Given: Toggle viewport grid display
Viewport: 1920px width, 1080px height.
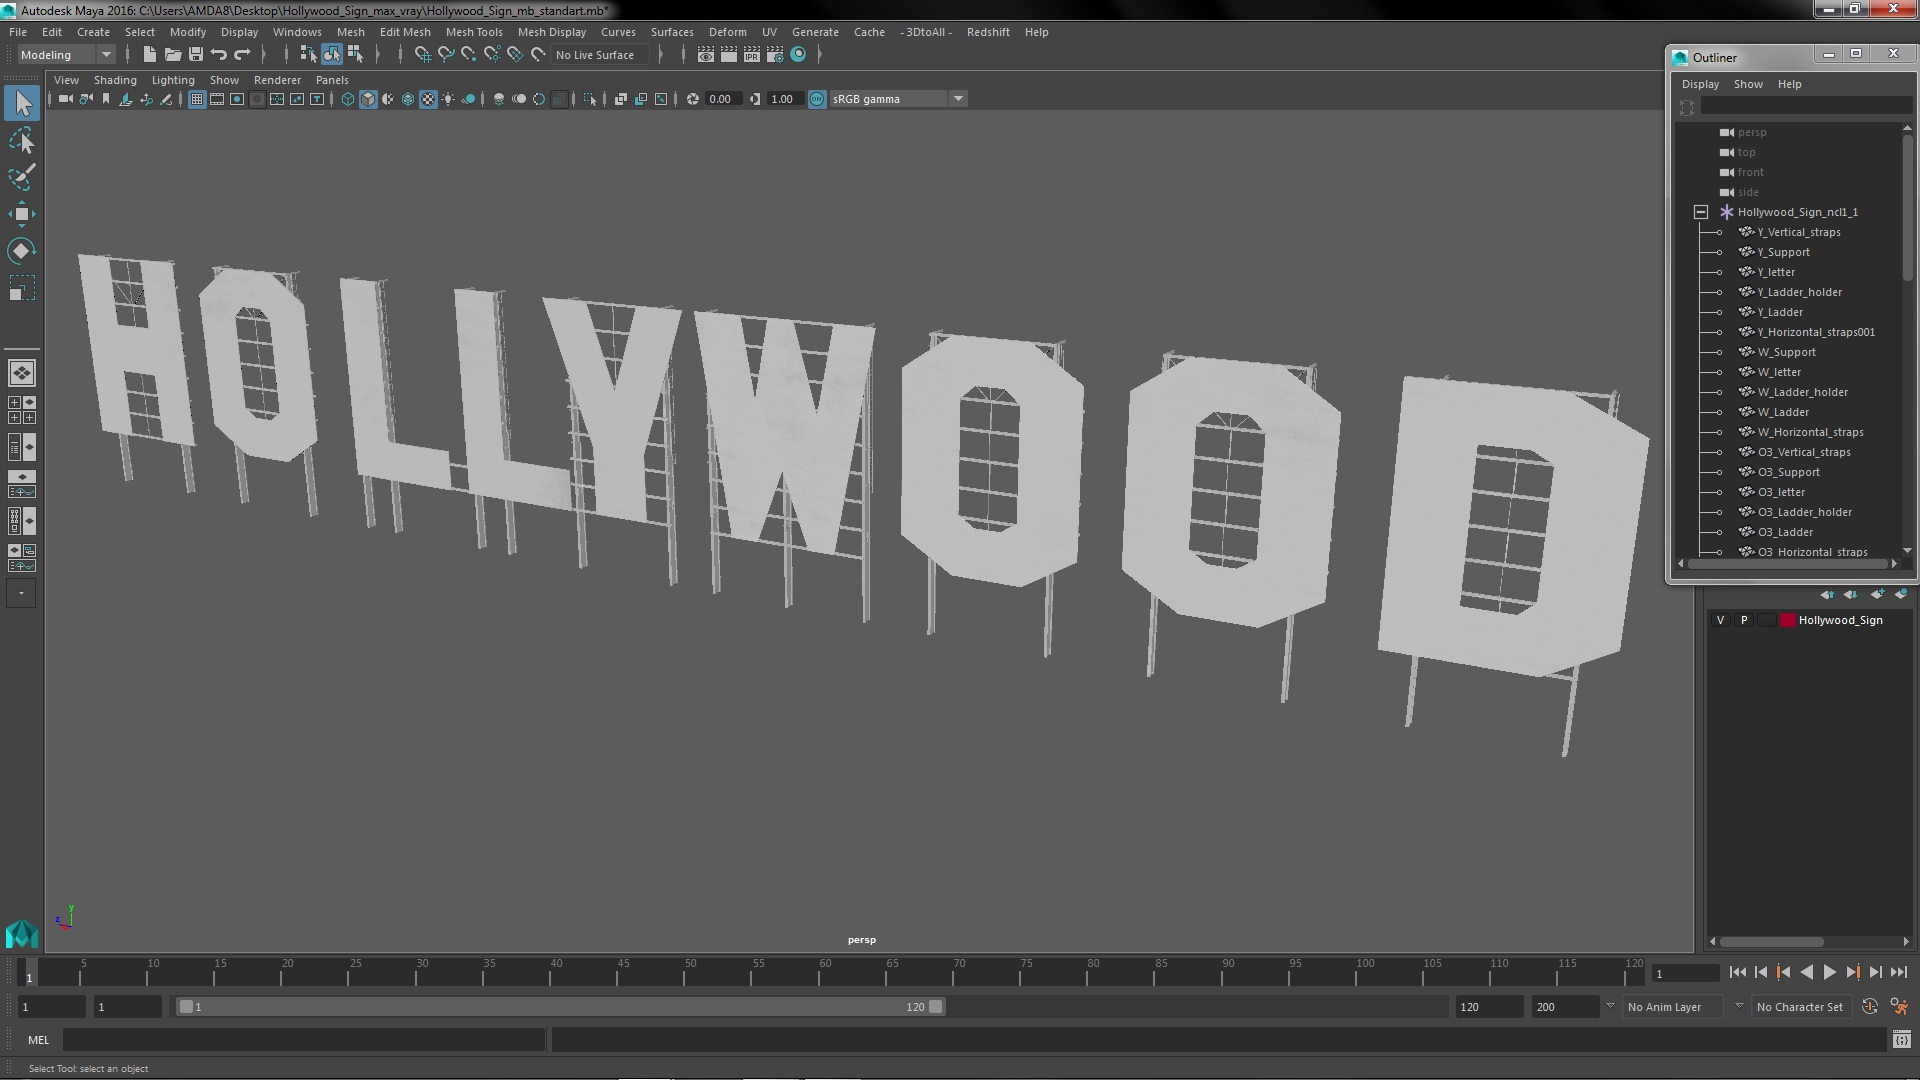Looking at the screenshot, I should point(197,99).
